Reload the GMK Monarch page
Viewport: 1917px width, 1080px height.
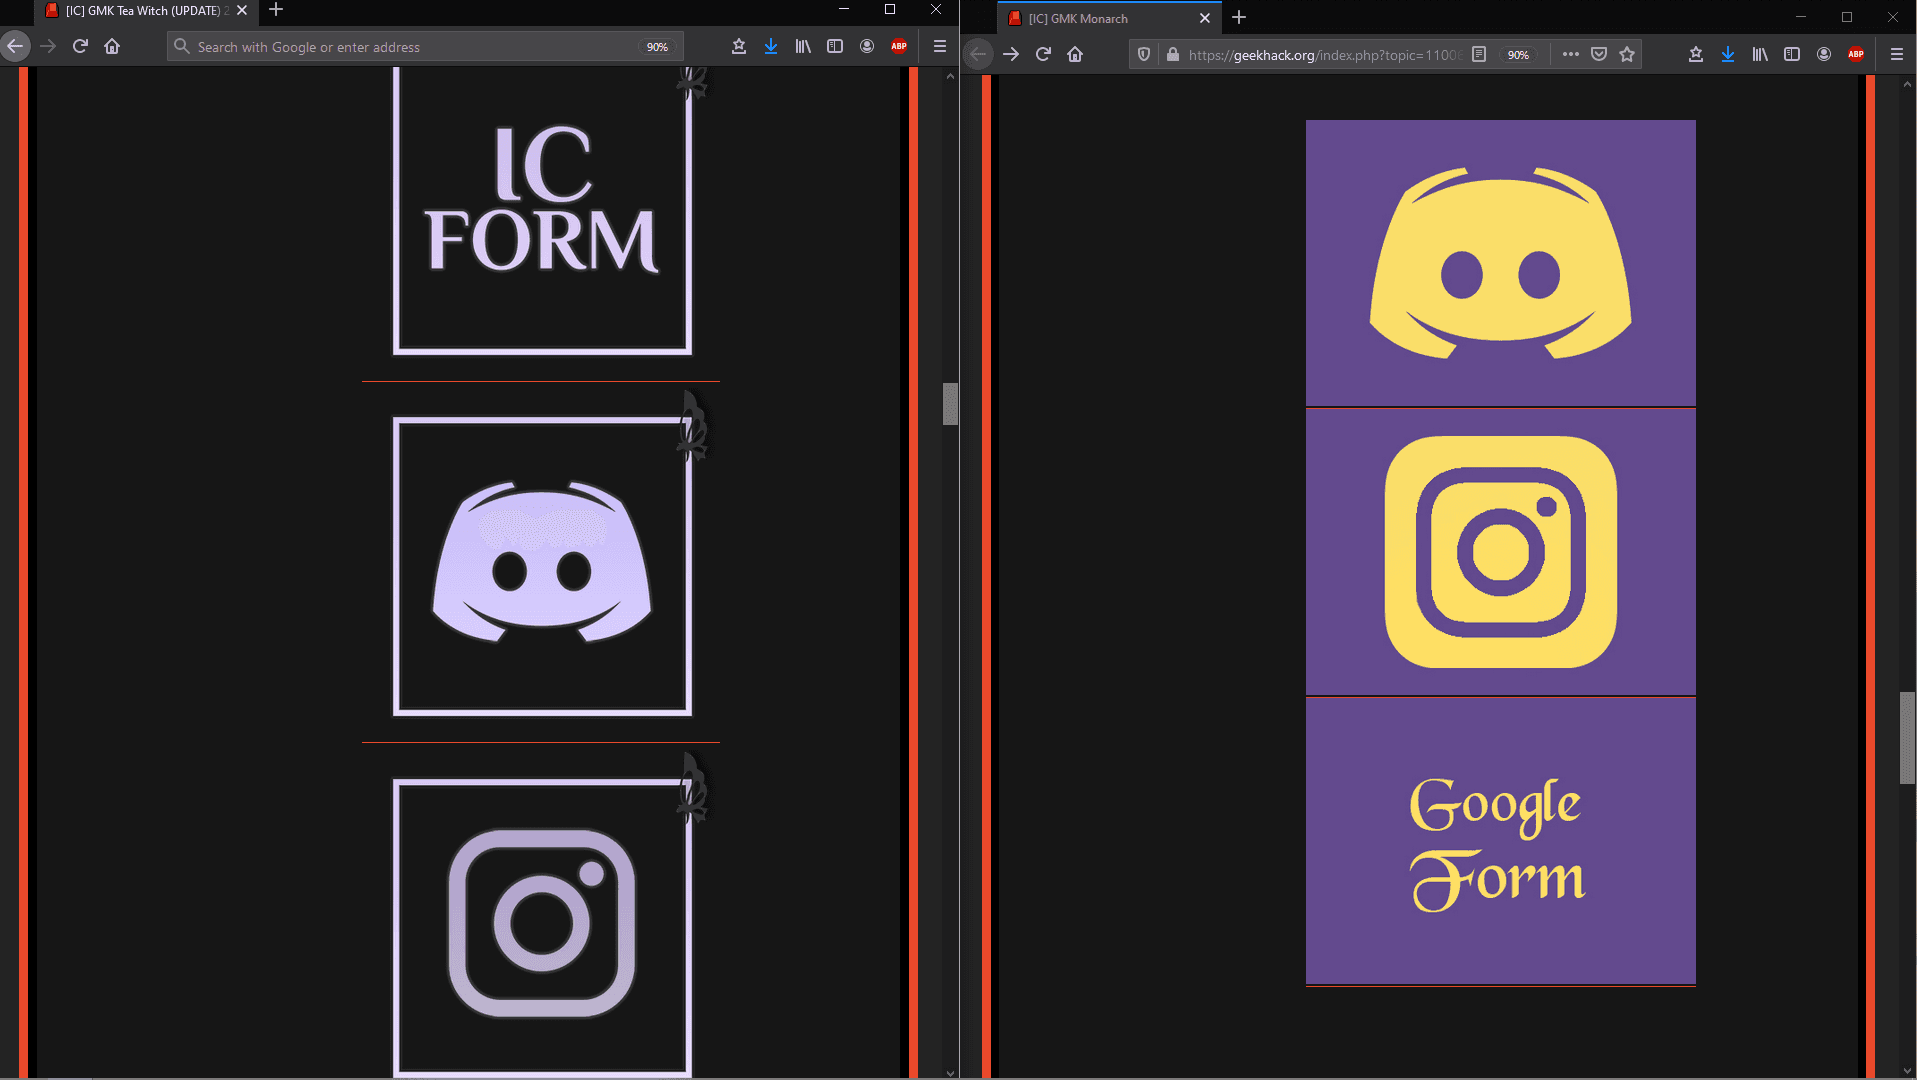click(x=1043, y=55)
